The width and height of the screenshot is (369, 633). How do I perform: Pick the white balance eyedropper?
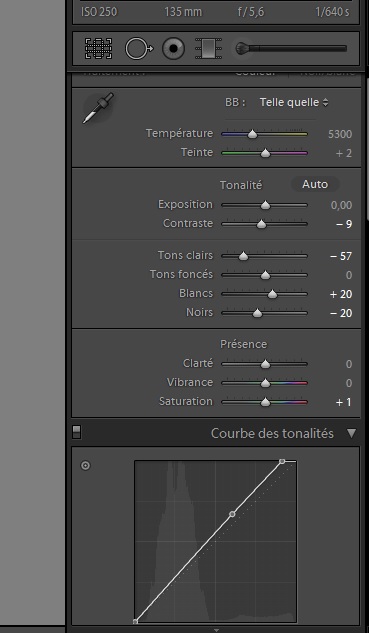99,108
